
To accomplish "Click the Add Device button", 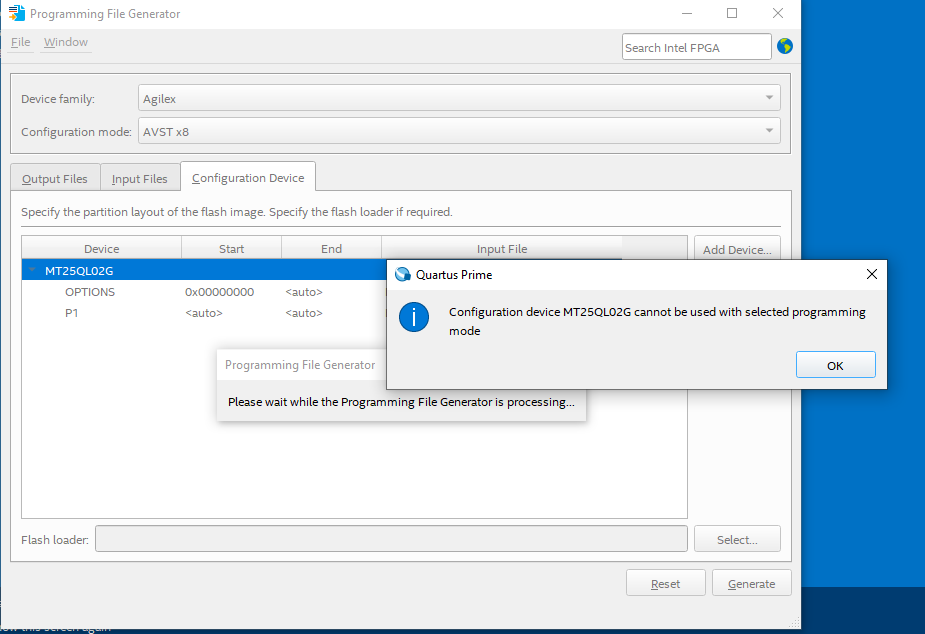I will click(737, 249).
